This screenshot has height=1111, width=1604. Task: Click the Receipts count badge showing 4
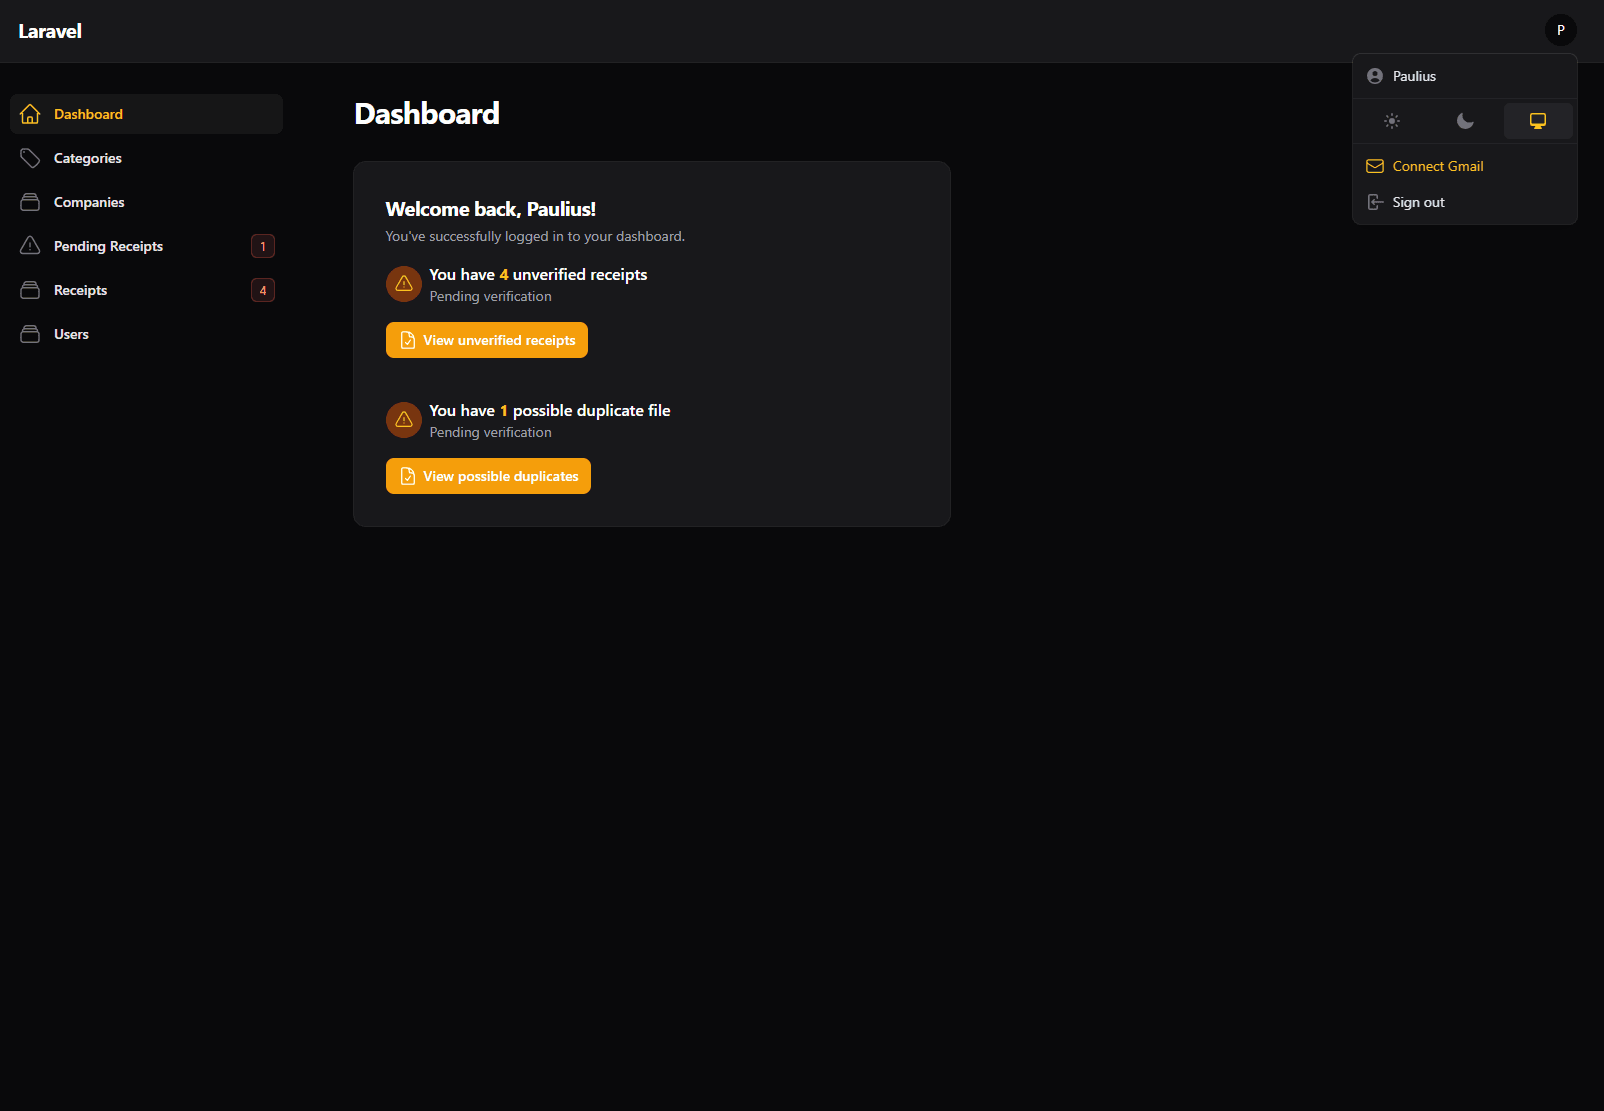coord(263,290)
